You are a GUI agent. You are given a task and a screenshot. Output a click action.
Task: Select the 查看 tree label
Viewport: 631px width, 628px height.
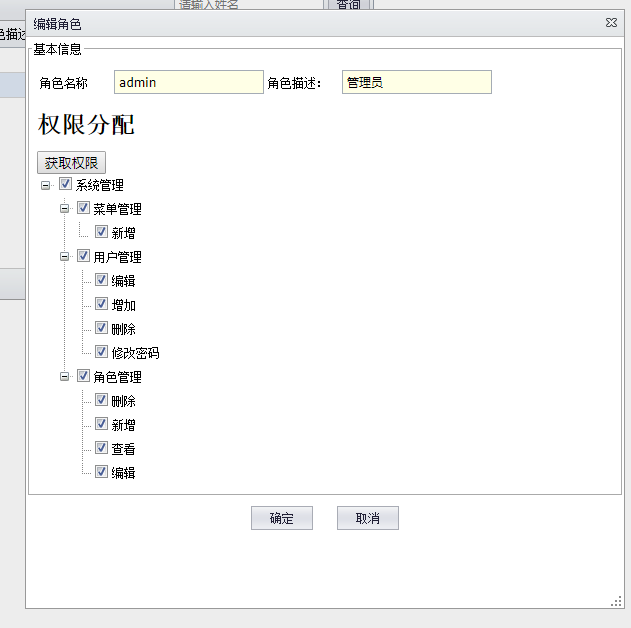[124, 449]
